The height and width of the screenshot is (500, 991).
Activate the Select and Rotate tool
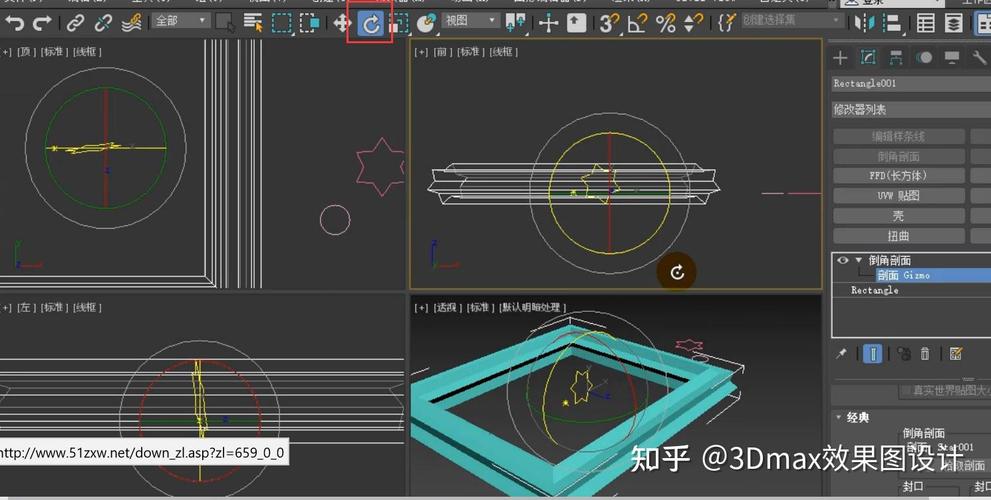pos(370,23)
